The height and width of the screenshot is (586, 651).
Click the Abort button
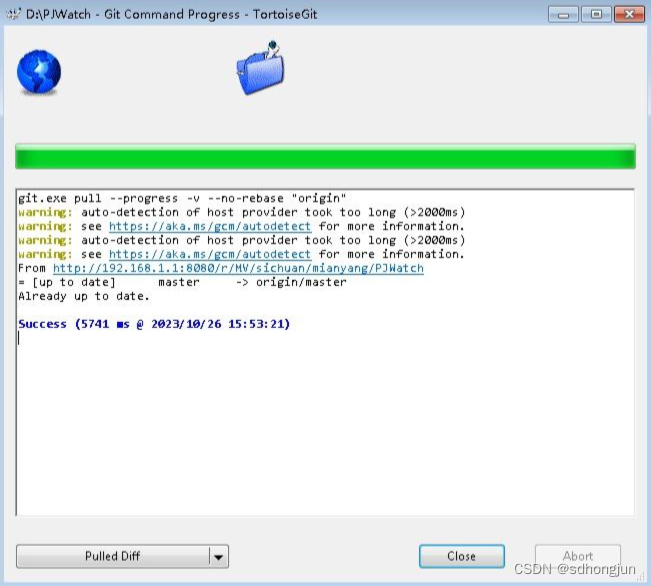pyautogui.click(x=578, y=556)
